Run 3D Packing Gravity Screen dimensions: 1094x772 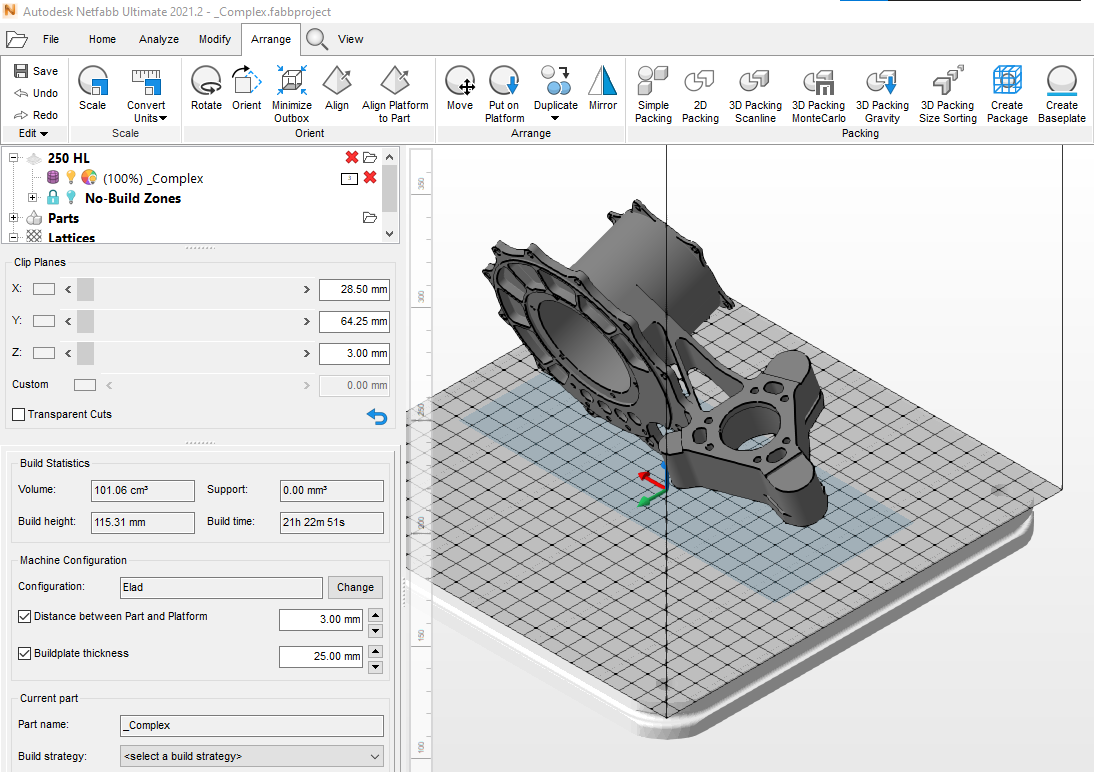[x=882, y=95]
